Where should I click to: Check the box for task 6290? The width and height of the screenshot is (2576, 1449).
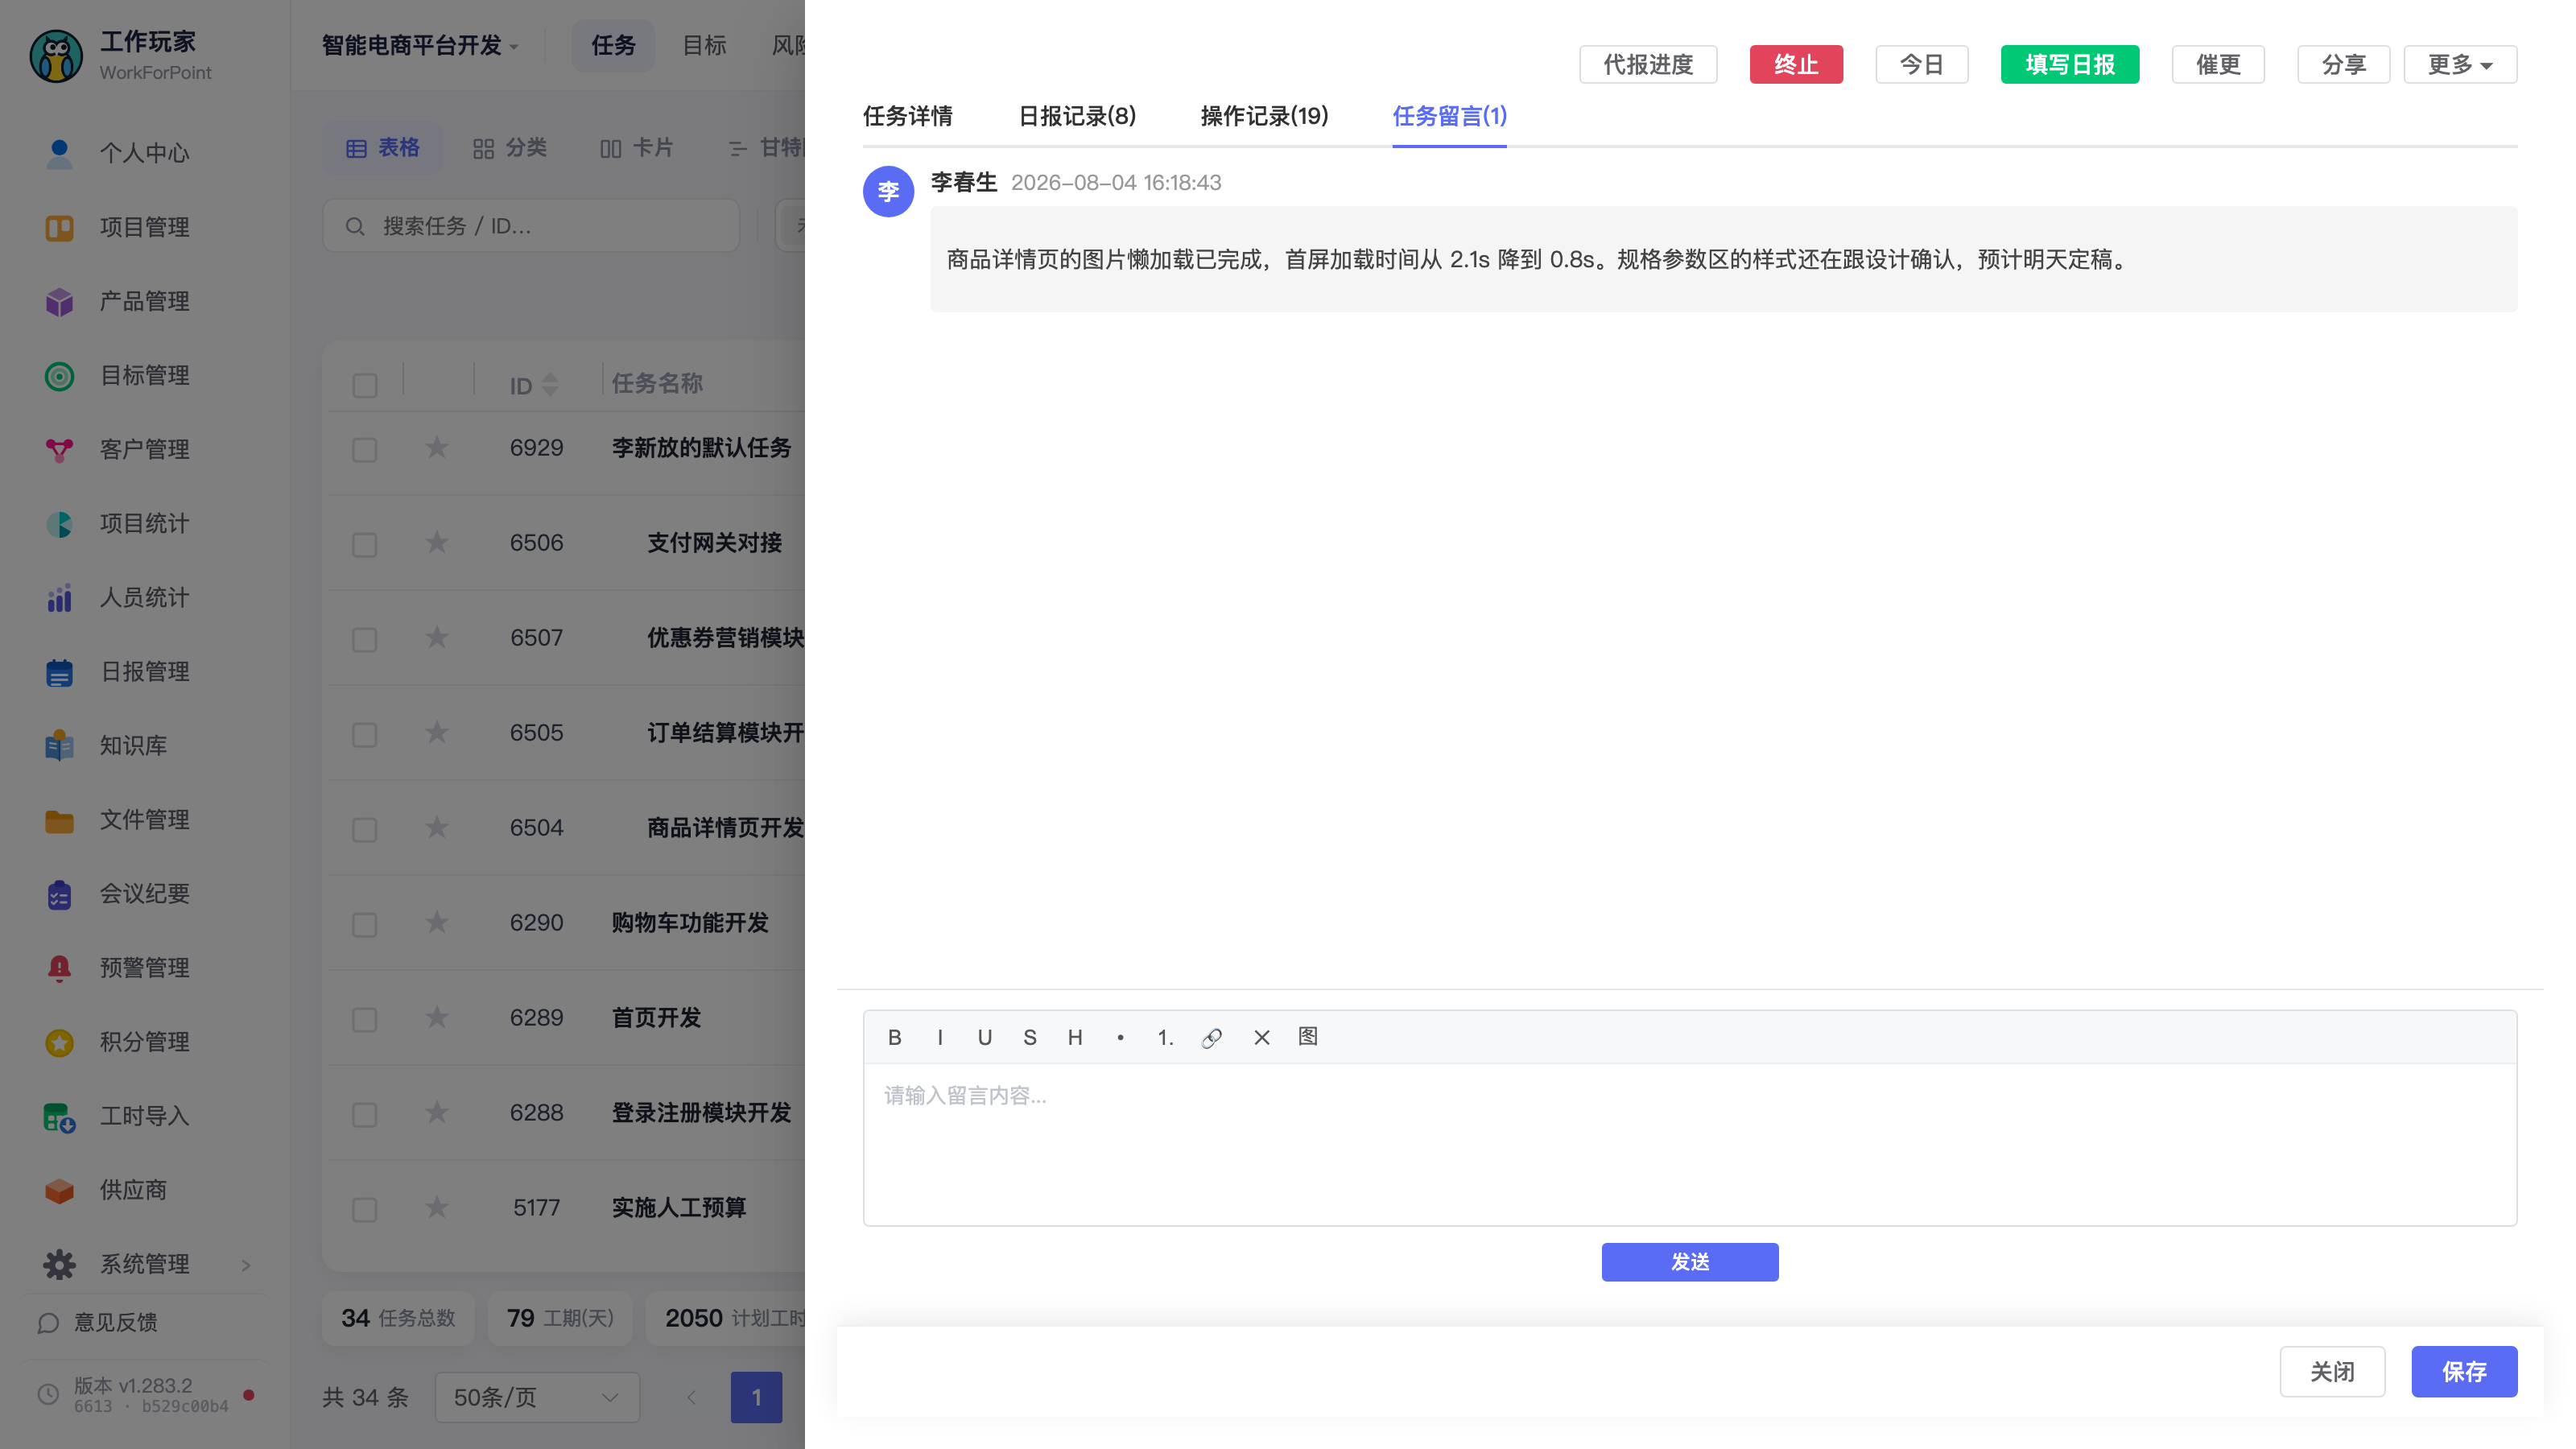[x=365, y=924]
